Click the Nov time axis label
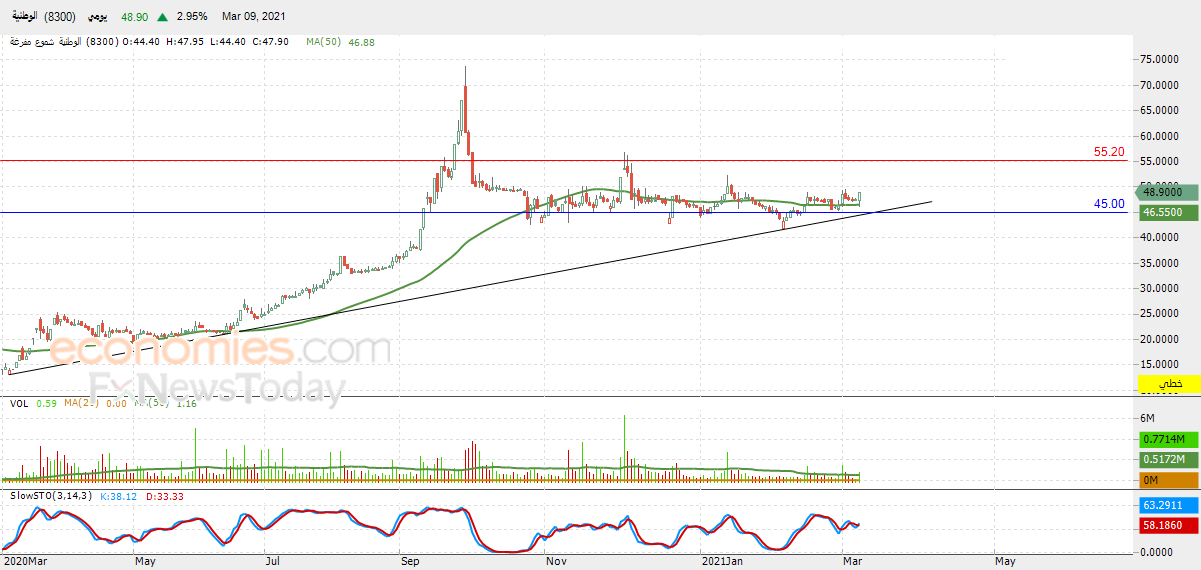 (x=554, y=562)
